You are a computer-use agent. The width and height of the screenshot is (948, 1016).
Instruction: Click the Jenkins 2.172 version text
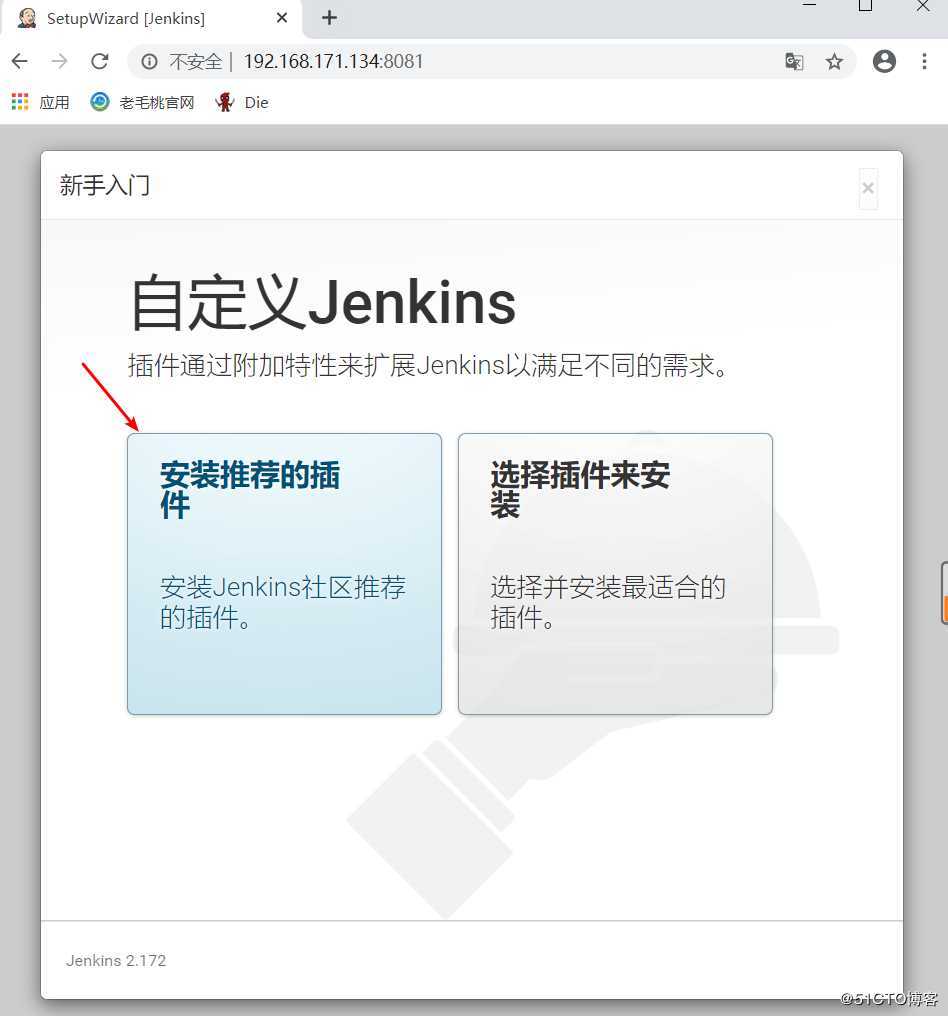tap(116, 960)
